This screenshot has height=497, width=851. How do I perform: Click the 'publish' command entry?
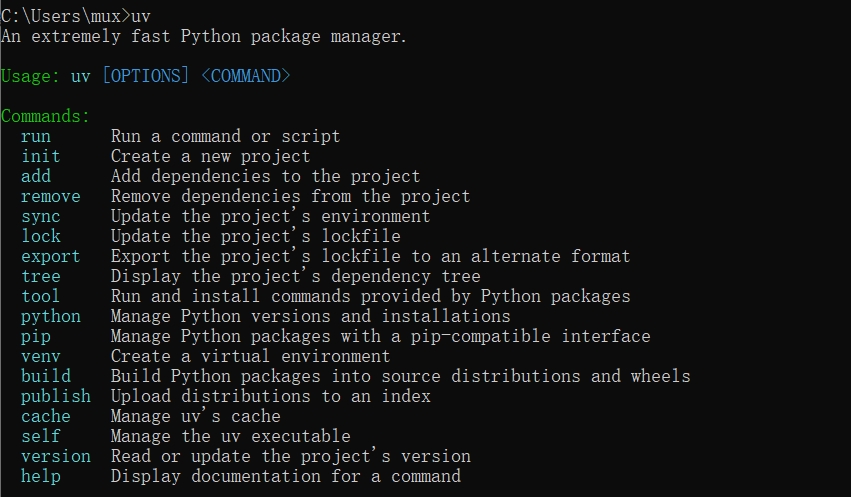56,396
